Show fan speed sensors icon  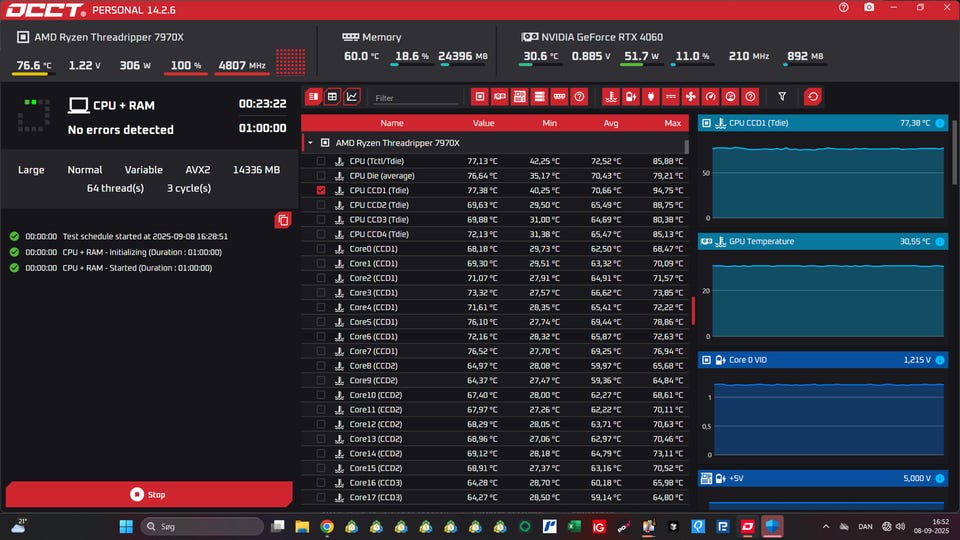pos(691,97)
